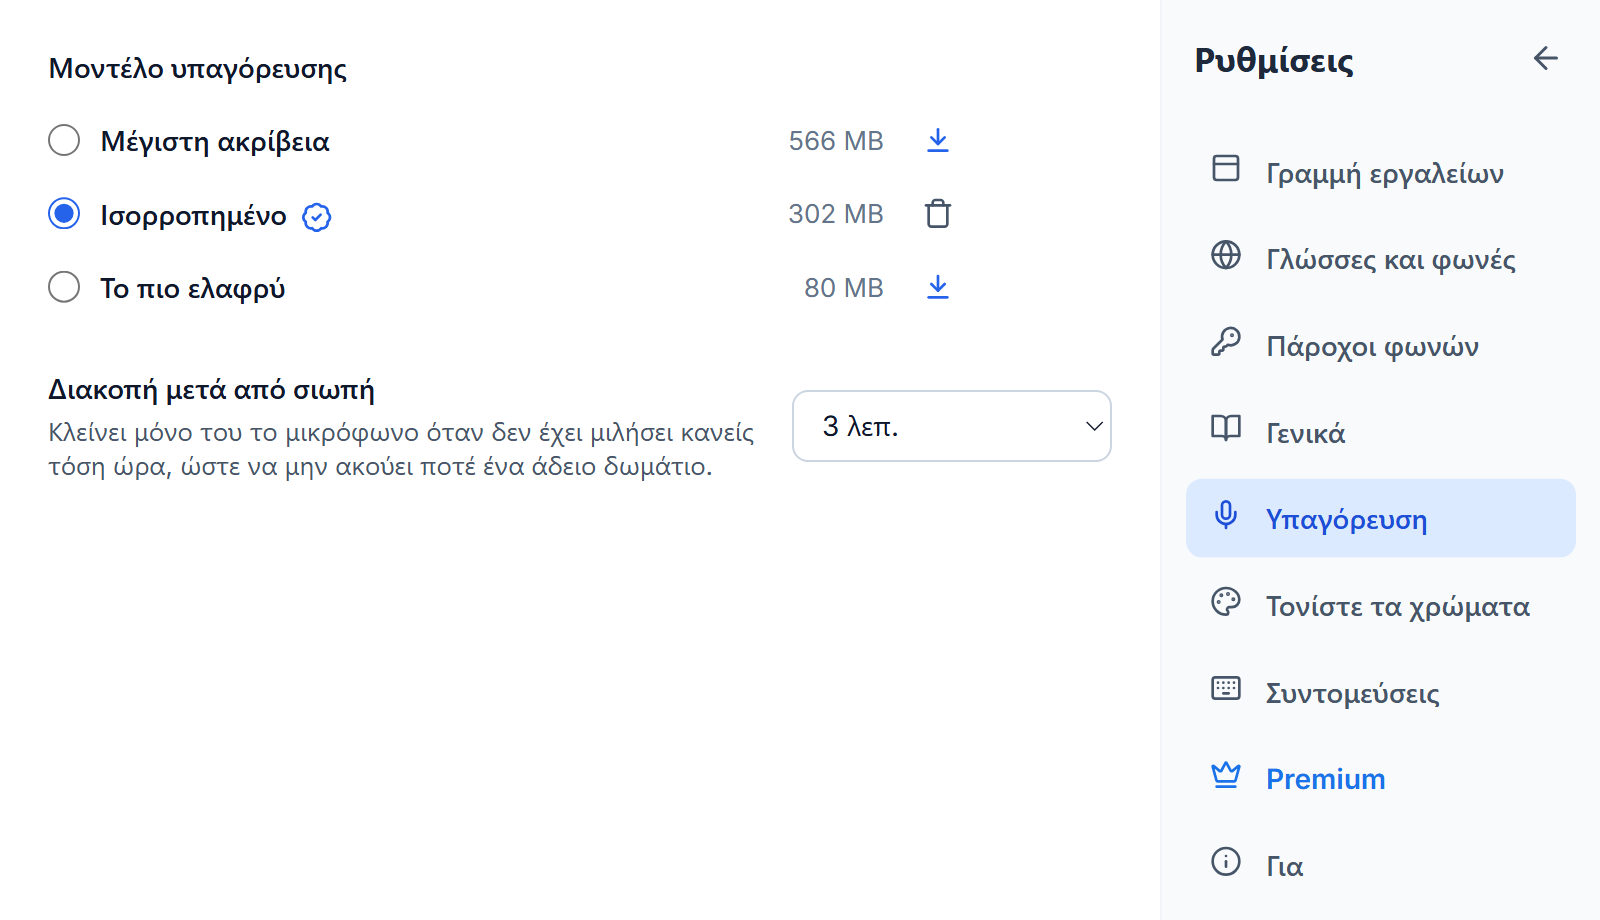Click the palette icon for Τονίστε τα χρώματα
Screen dimensions: 1600x920
click(x=1226, y=602)
